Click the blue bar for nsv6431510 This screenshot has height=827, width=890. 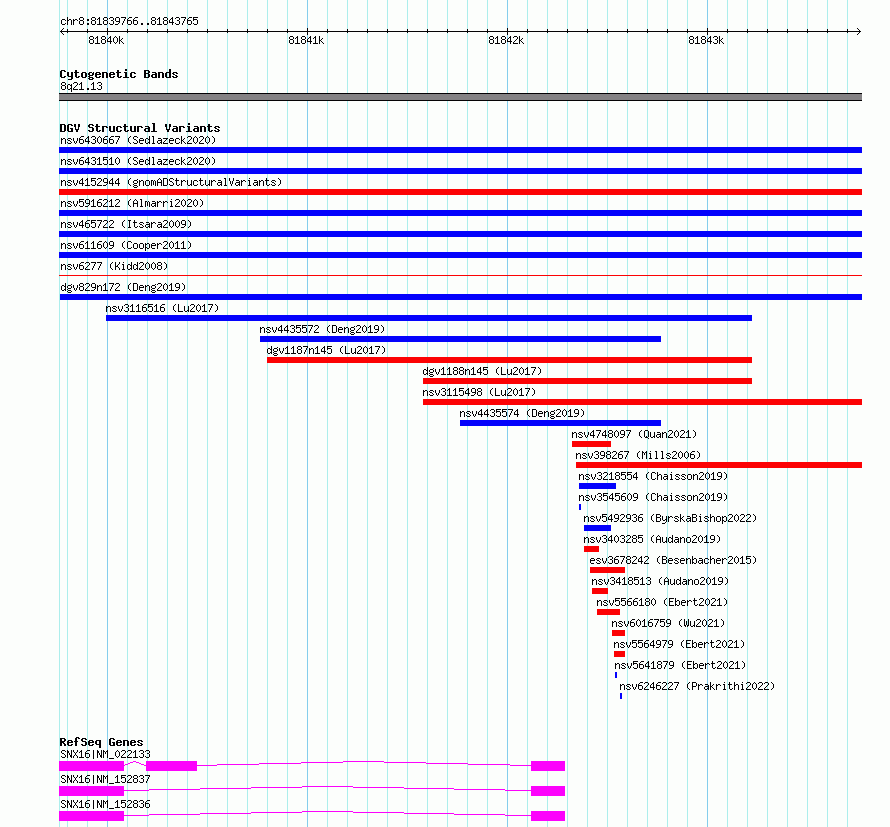[460, 171]
